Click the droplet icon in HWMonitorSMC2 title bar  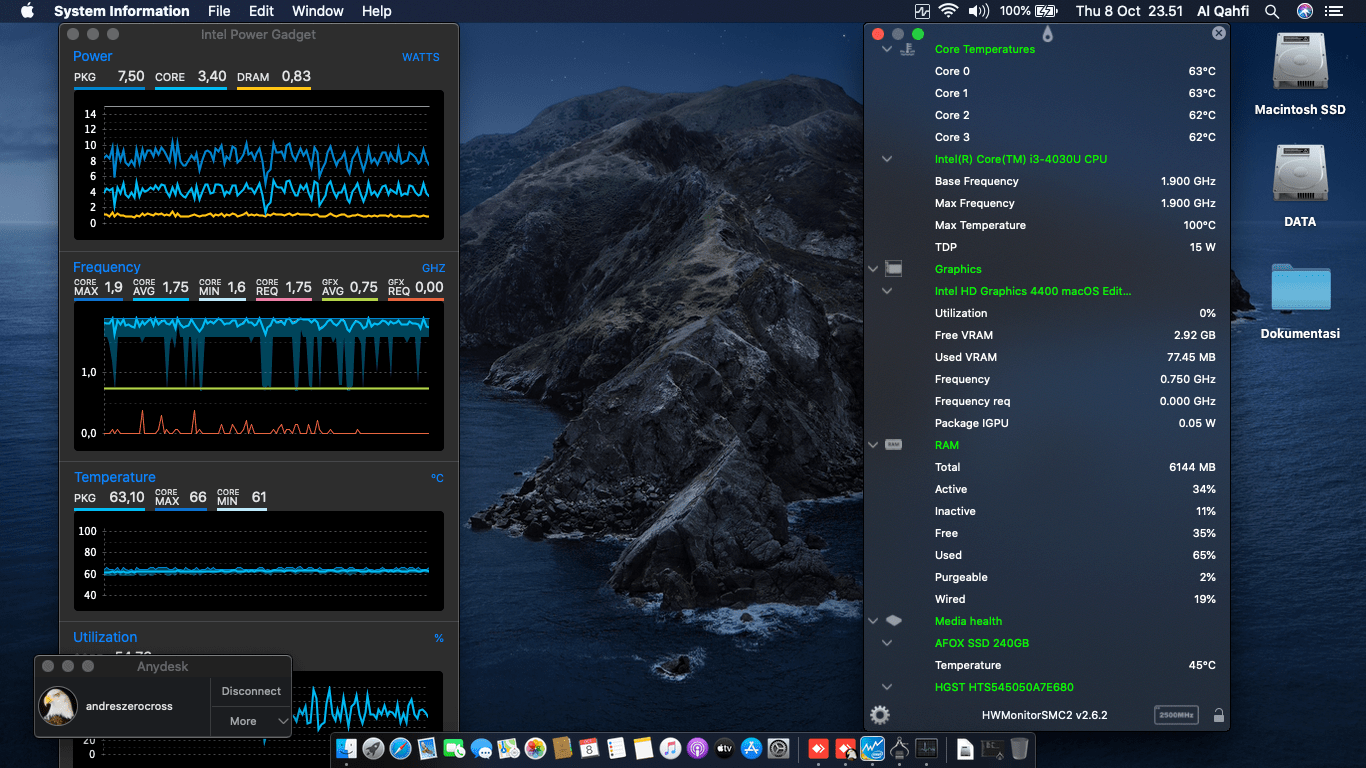pyautogui.click(x=1048, y=33)
